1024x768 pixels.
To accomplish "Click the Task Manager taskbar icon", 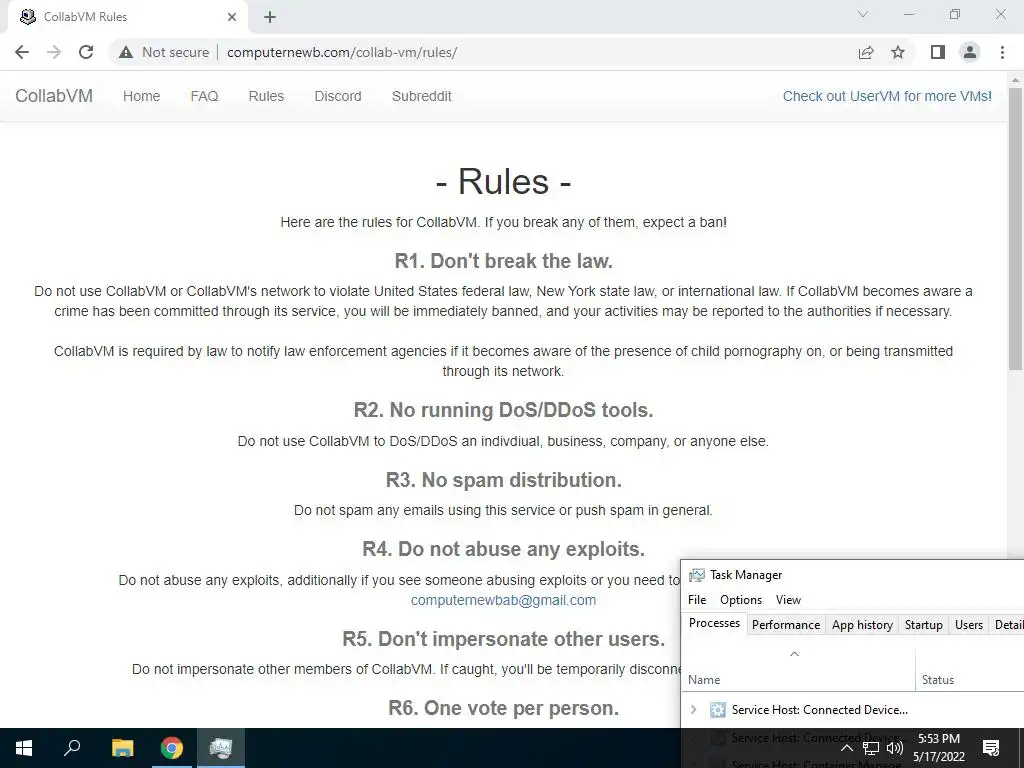I will [221, 748].
